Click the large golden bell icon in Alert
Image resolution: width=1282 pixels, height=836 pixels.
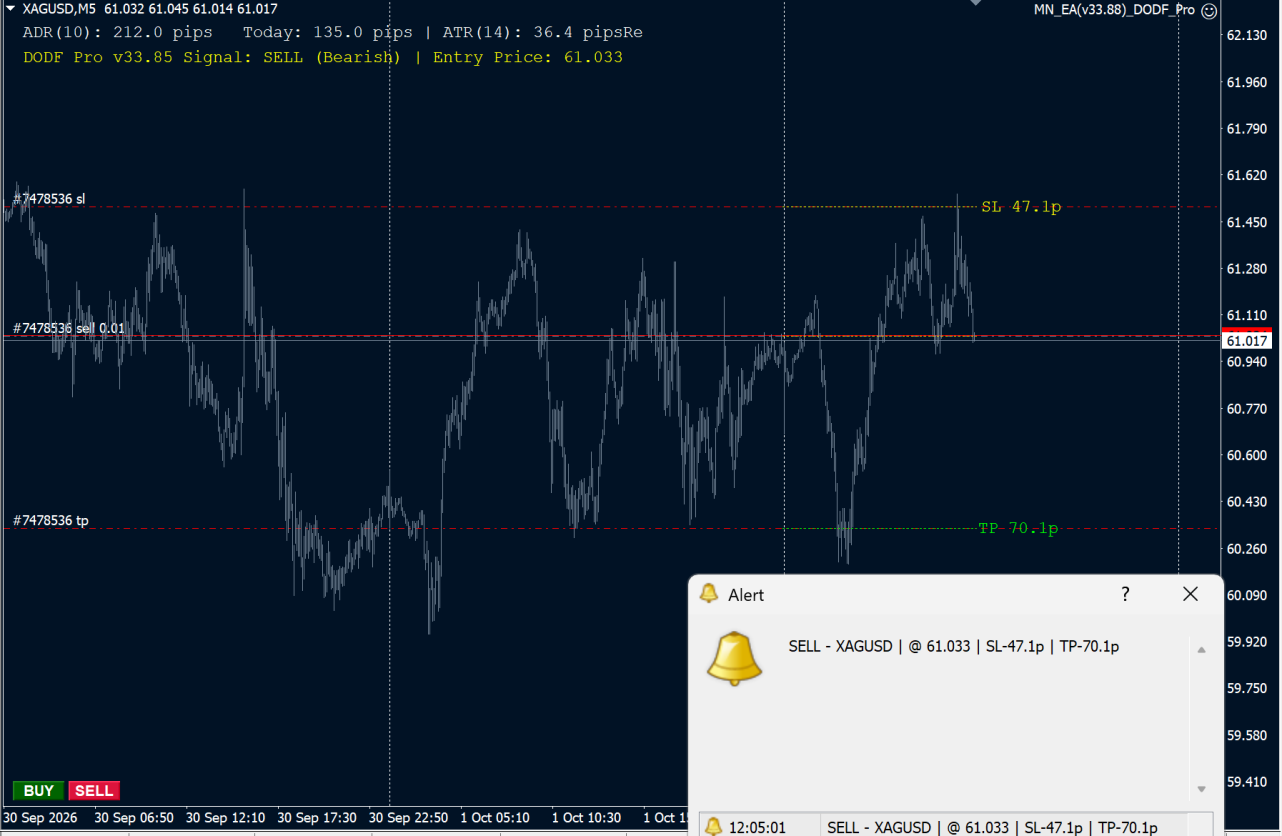pyautogui.click(x=735, y=658)
